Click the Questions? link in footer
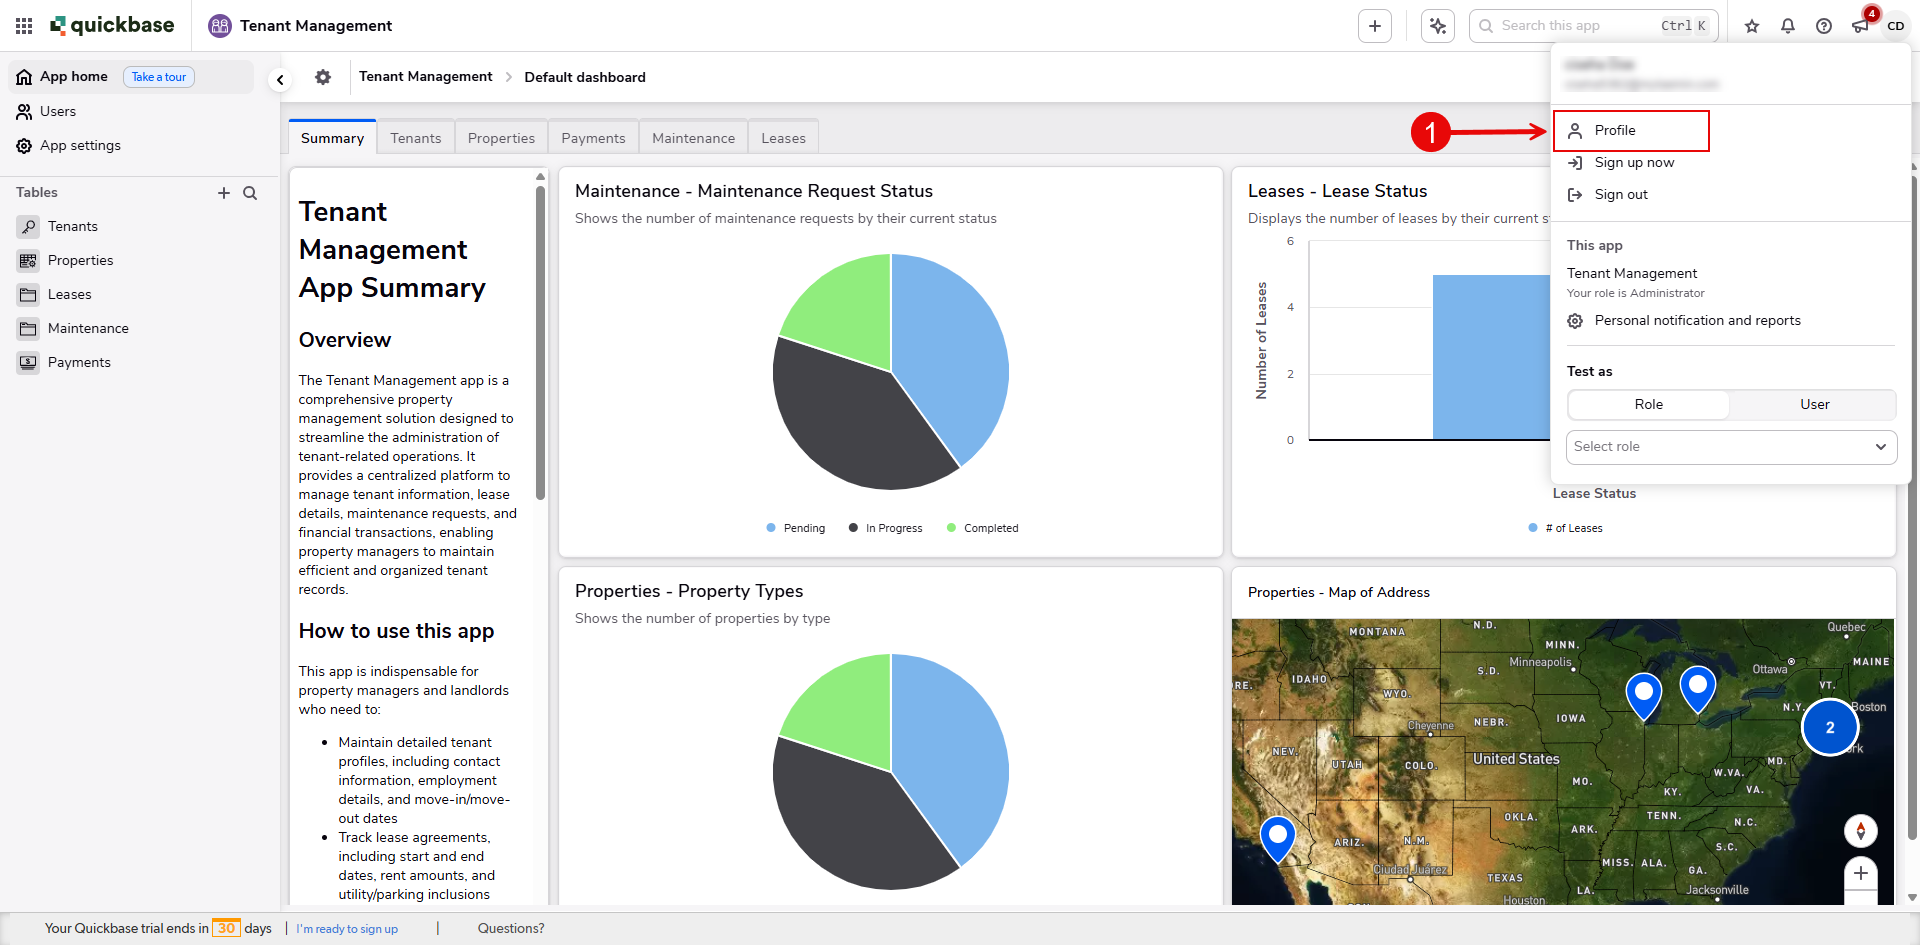This screenshot has height=945, width=1920. pos(511,929)
